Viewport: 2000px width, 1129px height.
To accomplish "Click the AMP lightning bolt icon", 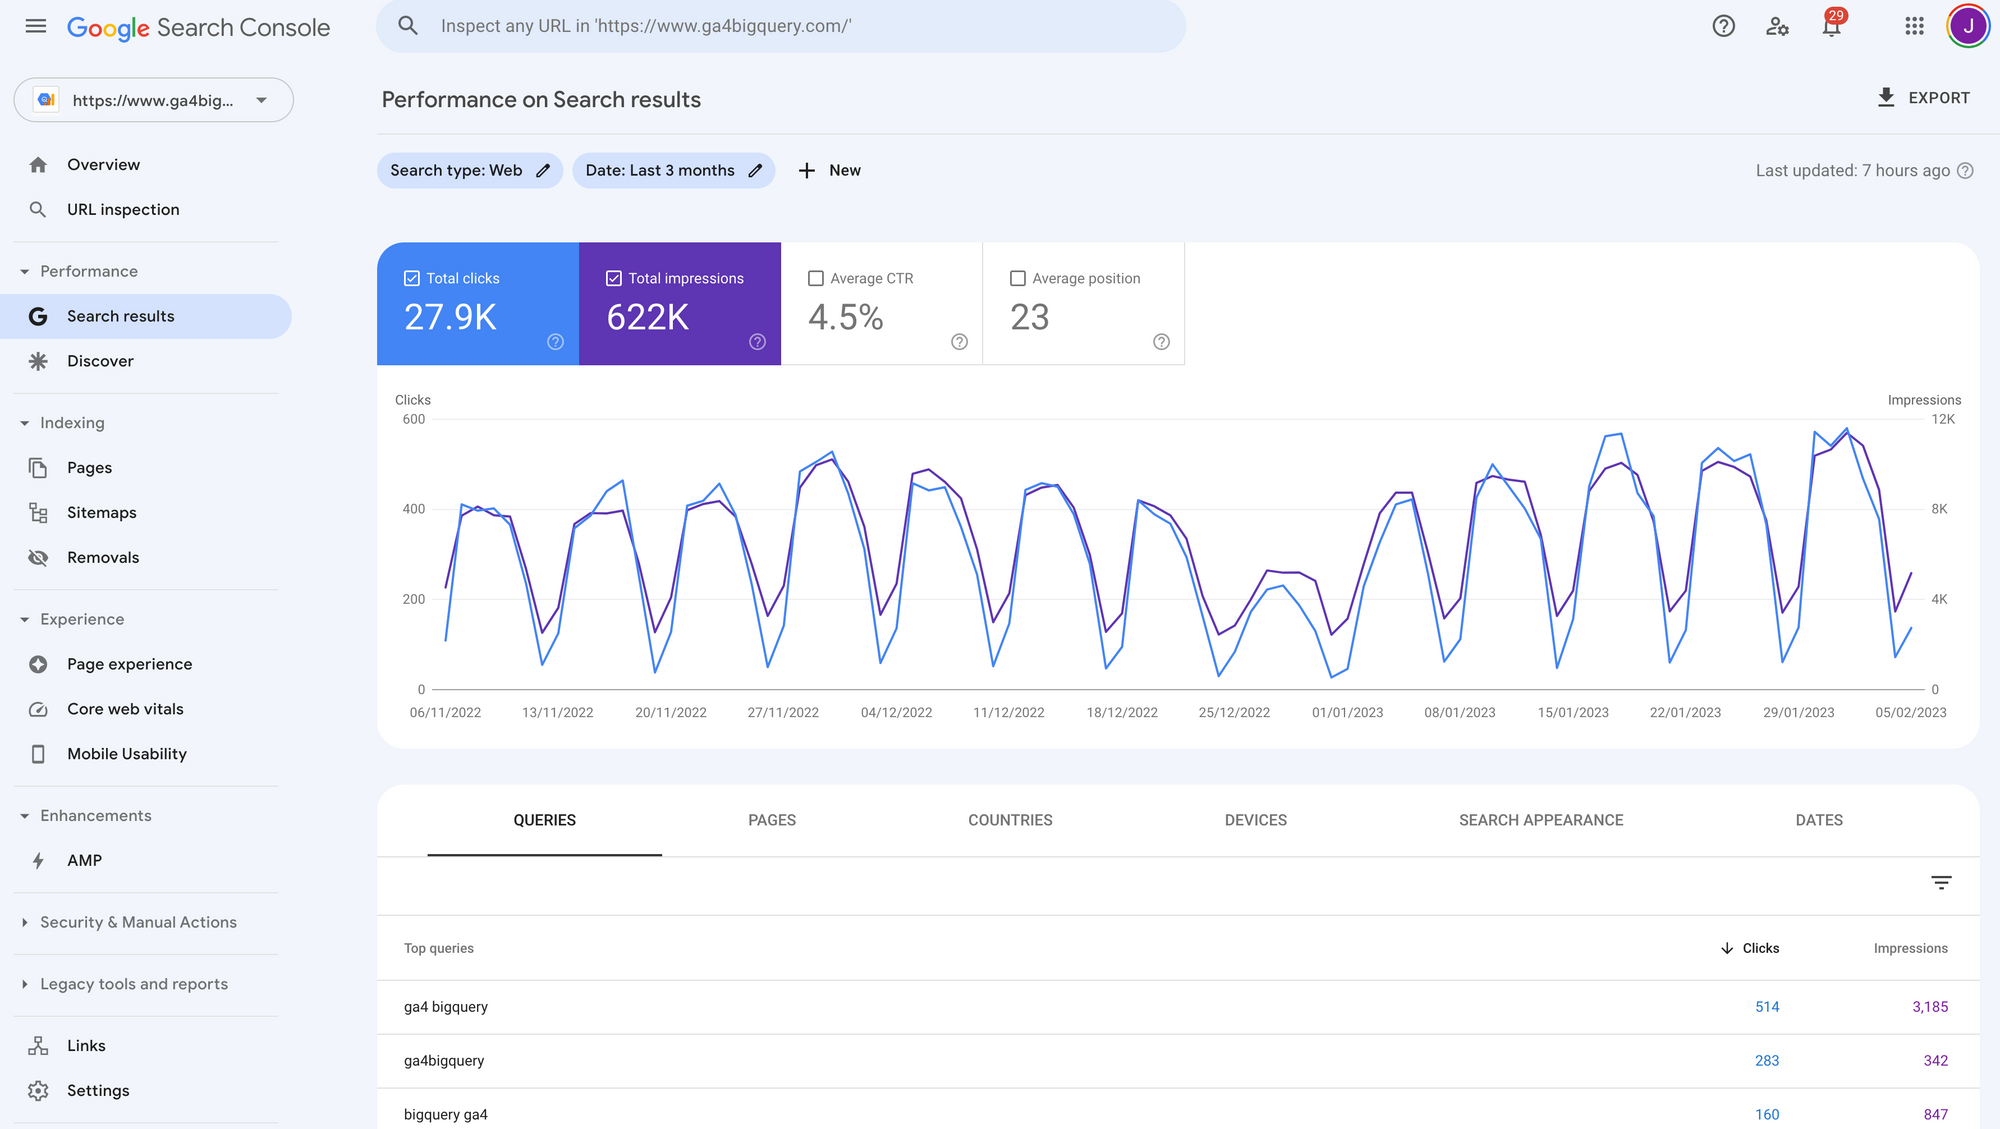I will pyautogui.click(x=38, y=861).
